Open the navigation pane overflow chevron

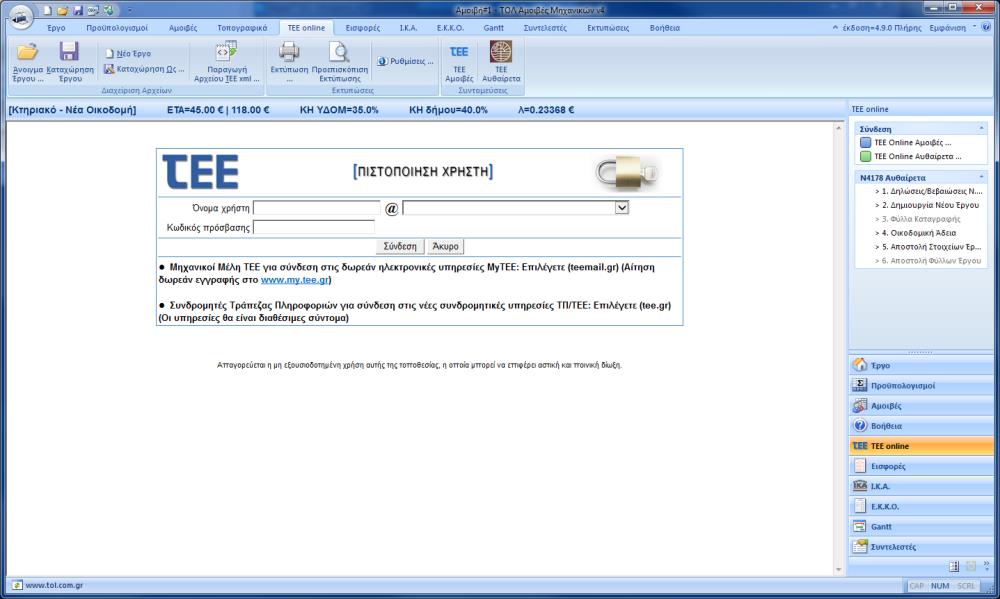point(987,565)
